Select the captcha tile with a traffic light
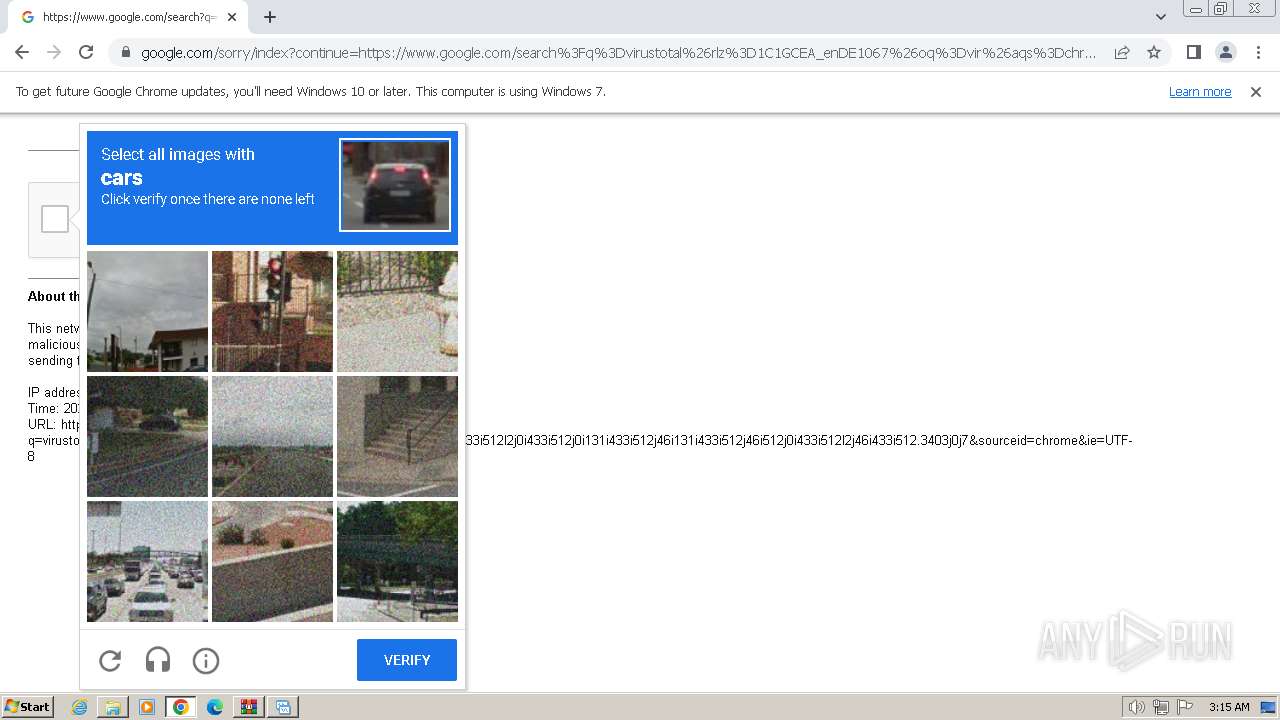The image size is (1280, 720). pos(272,311)
